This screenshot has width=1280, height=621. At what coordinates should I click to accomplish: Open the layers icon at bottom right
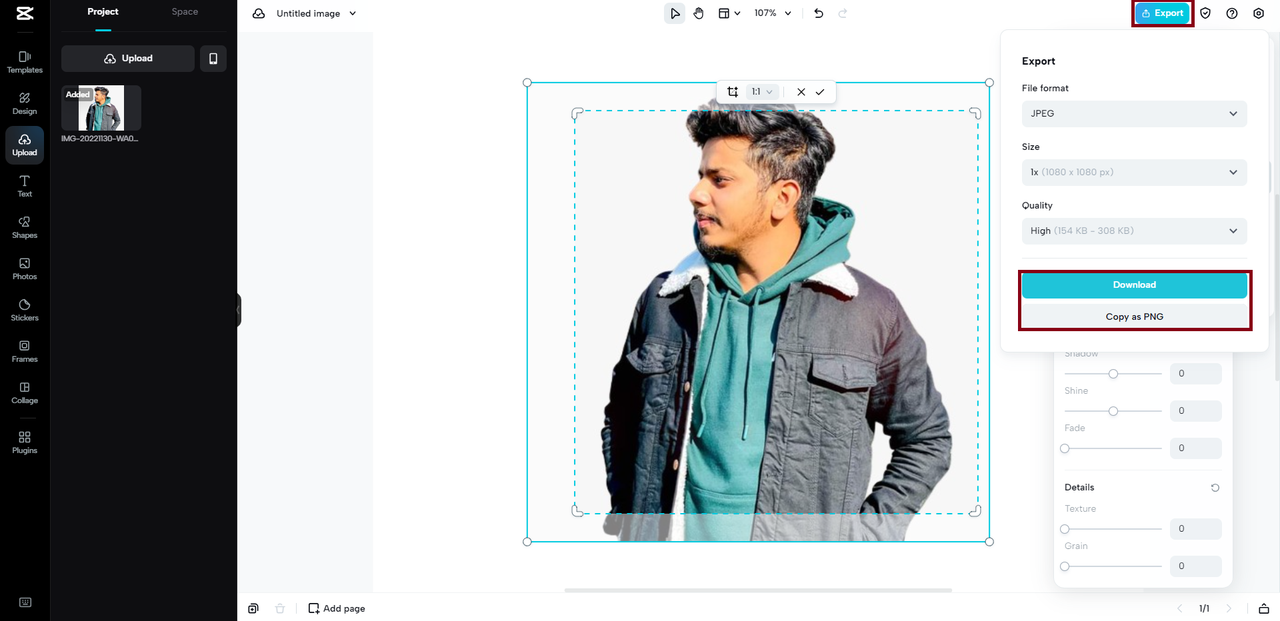(x=1264, y=608)
